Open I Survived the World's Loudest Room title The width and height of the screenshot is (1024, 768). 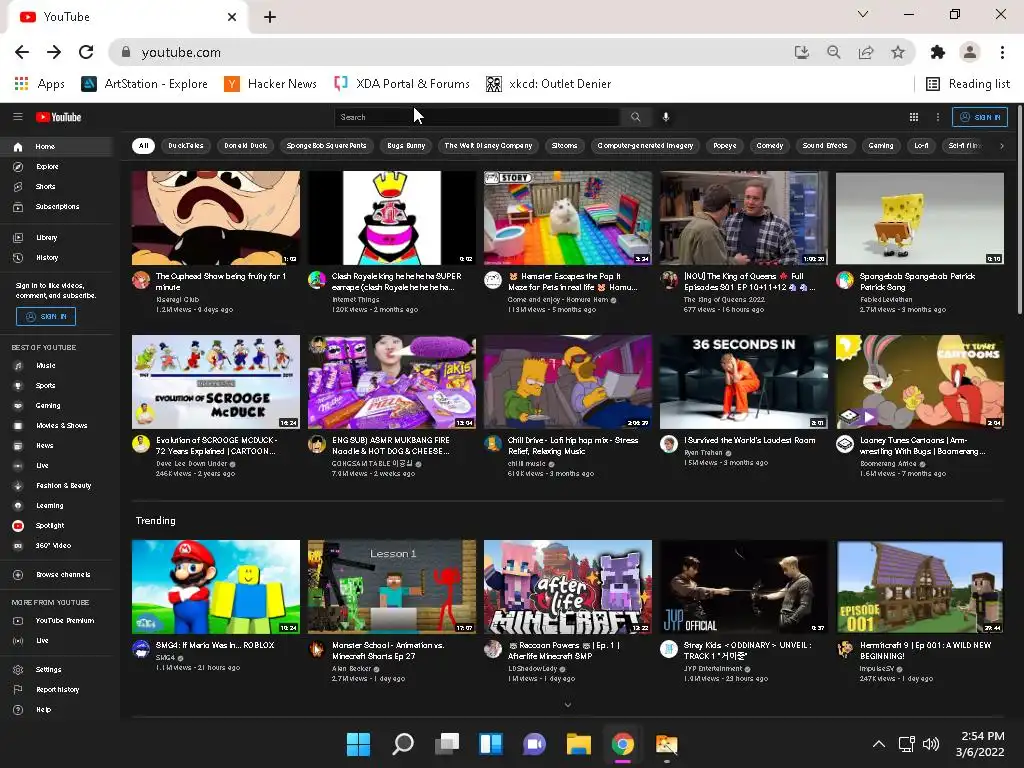750,440
